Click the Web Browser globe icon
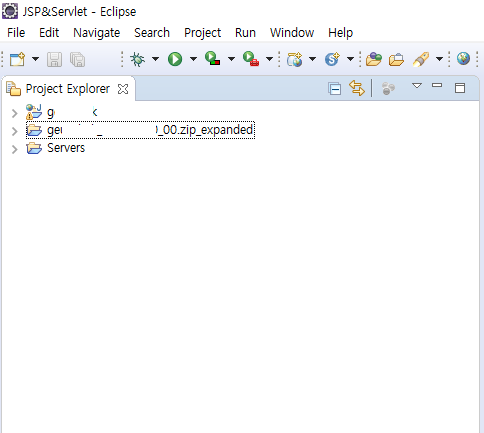Screen dimensions: 484x433 [463, 59]
